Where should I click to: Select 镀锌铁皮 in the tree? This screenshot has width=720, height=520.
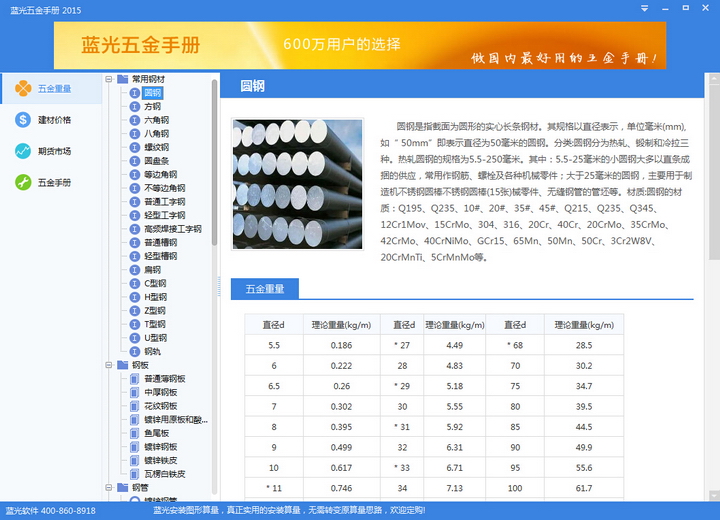(x=161, y=460)
